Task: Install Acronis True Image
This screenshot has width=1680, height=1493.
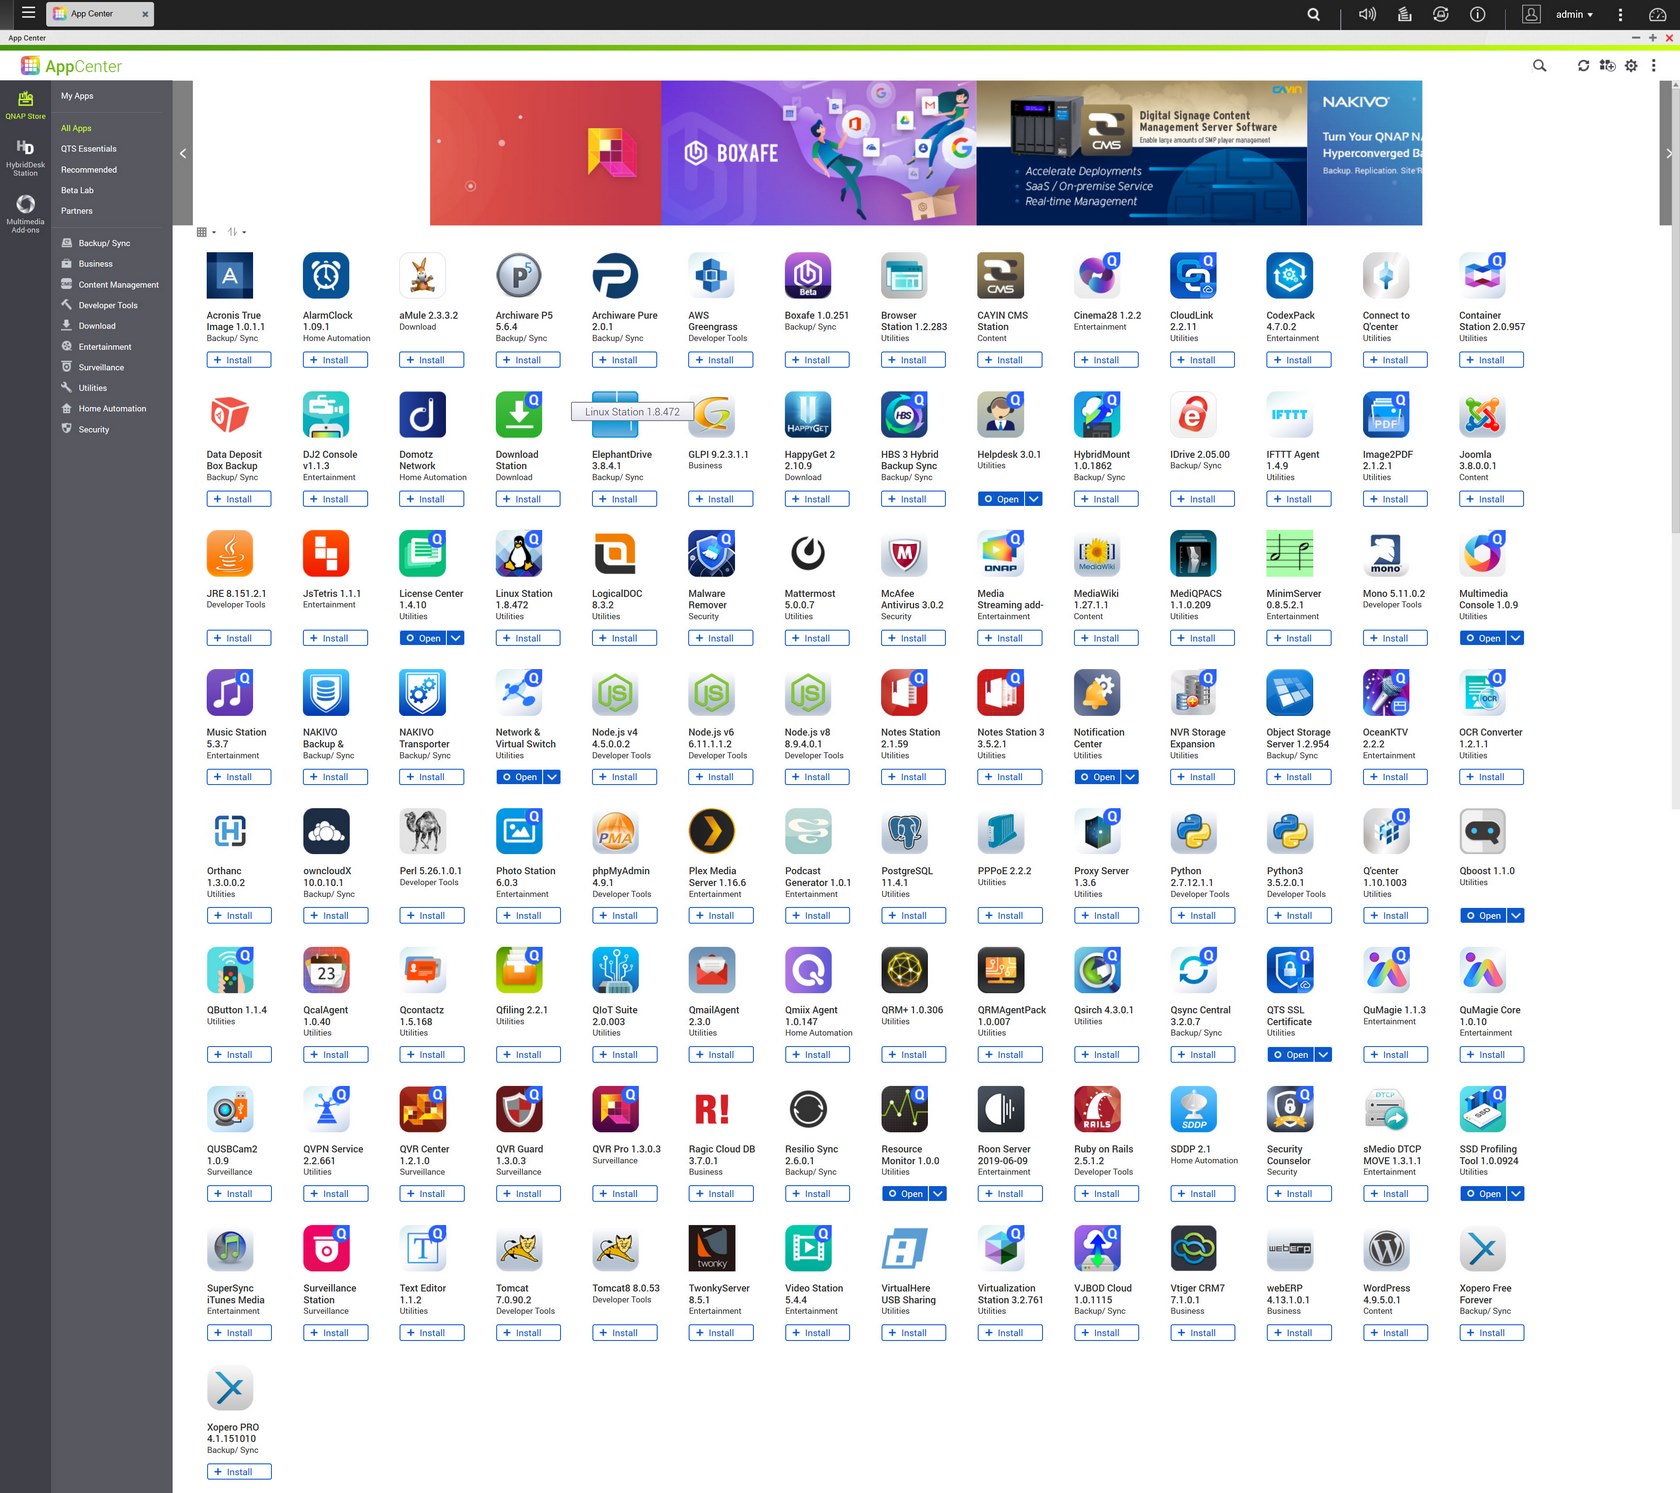Action: 239,360
